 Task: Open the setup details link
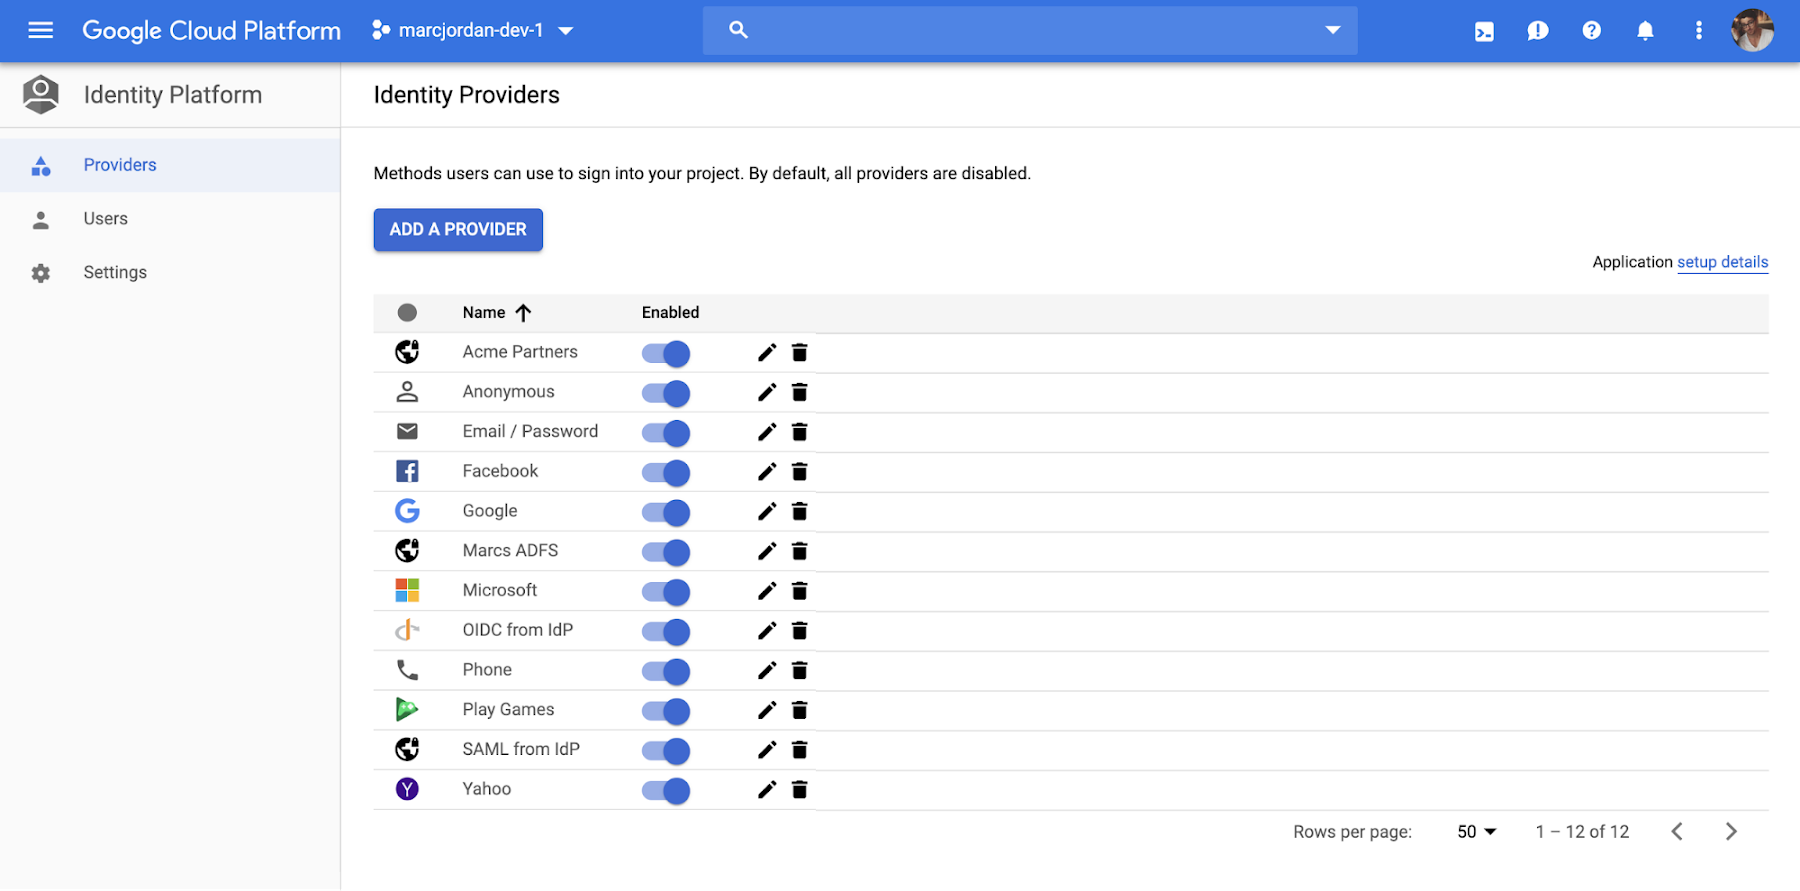click(x=1722, y=261)
